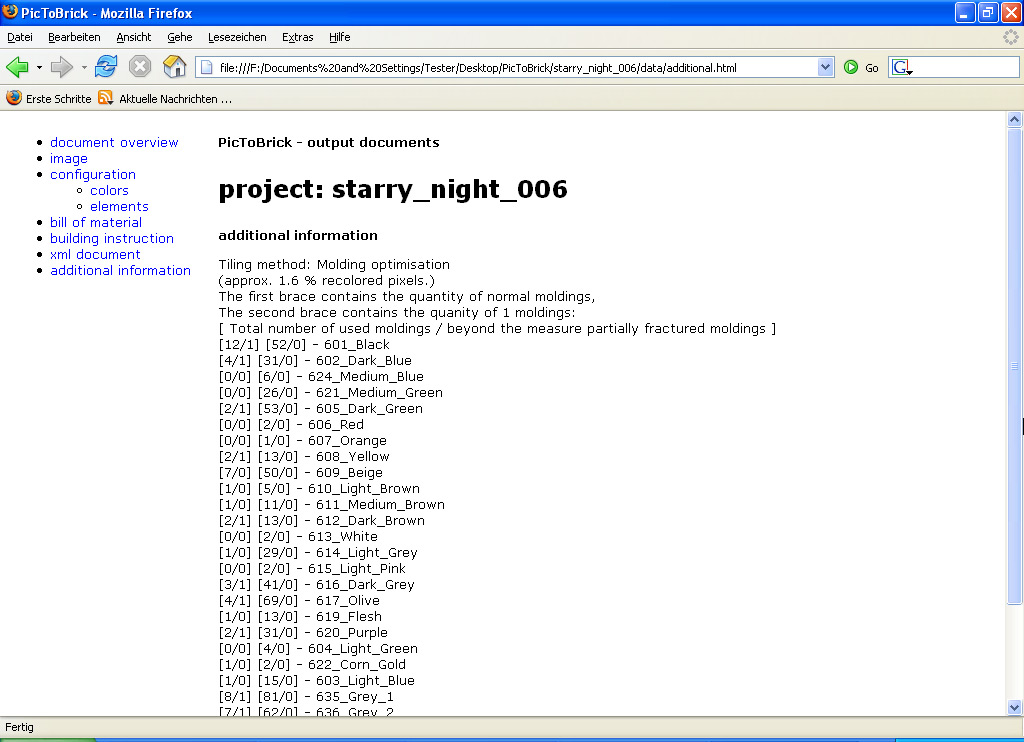Viewport: 1024px width, 742px height.
Task: Open the Aktuelle Nachrichten bookmark
Action: pos(175,99)
